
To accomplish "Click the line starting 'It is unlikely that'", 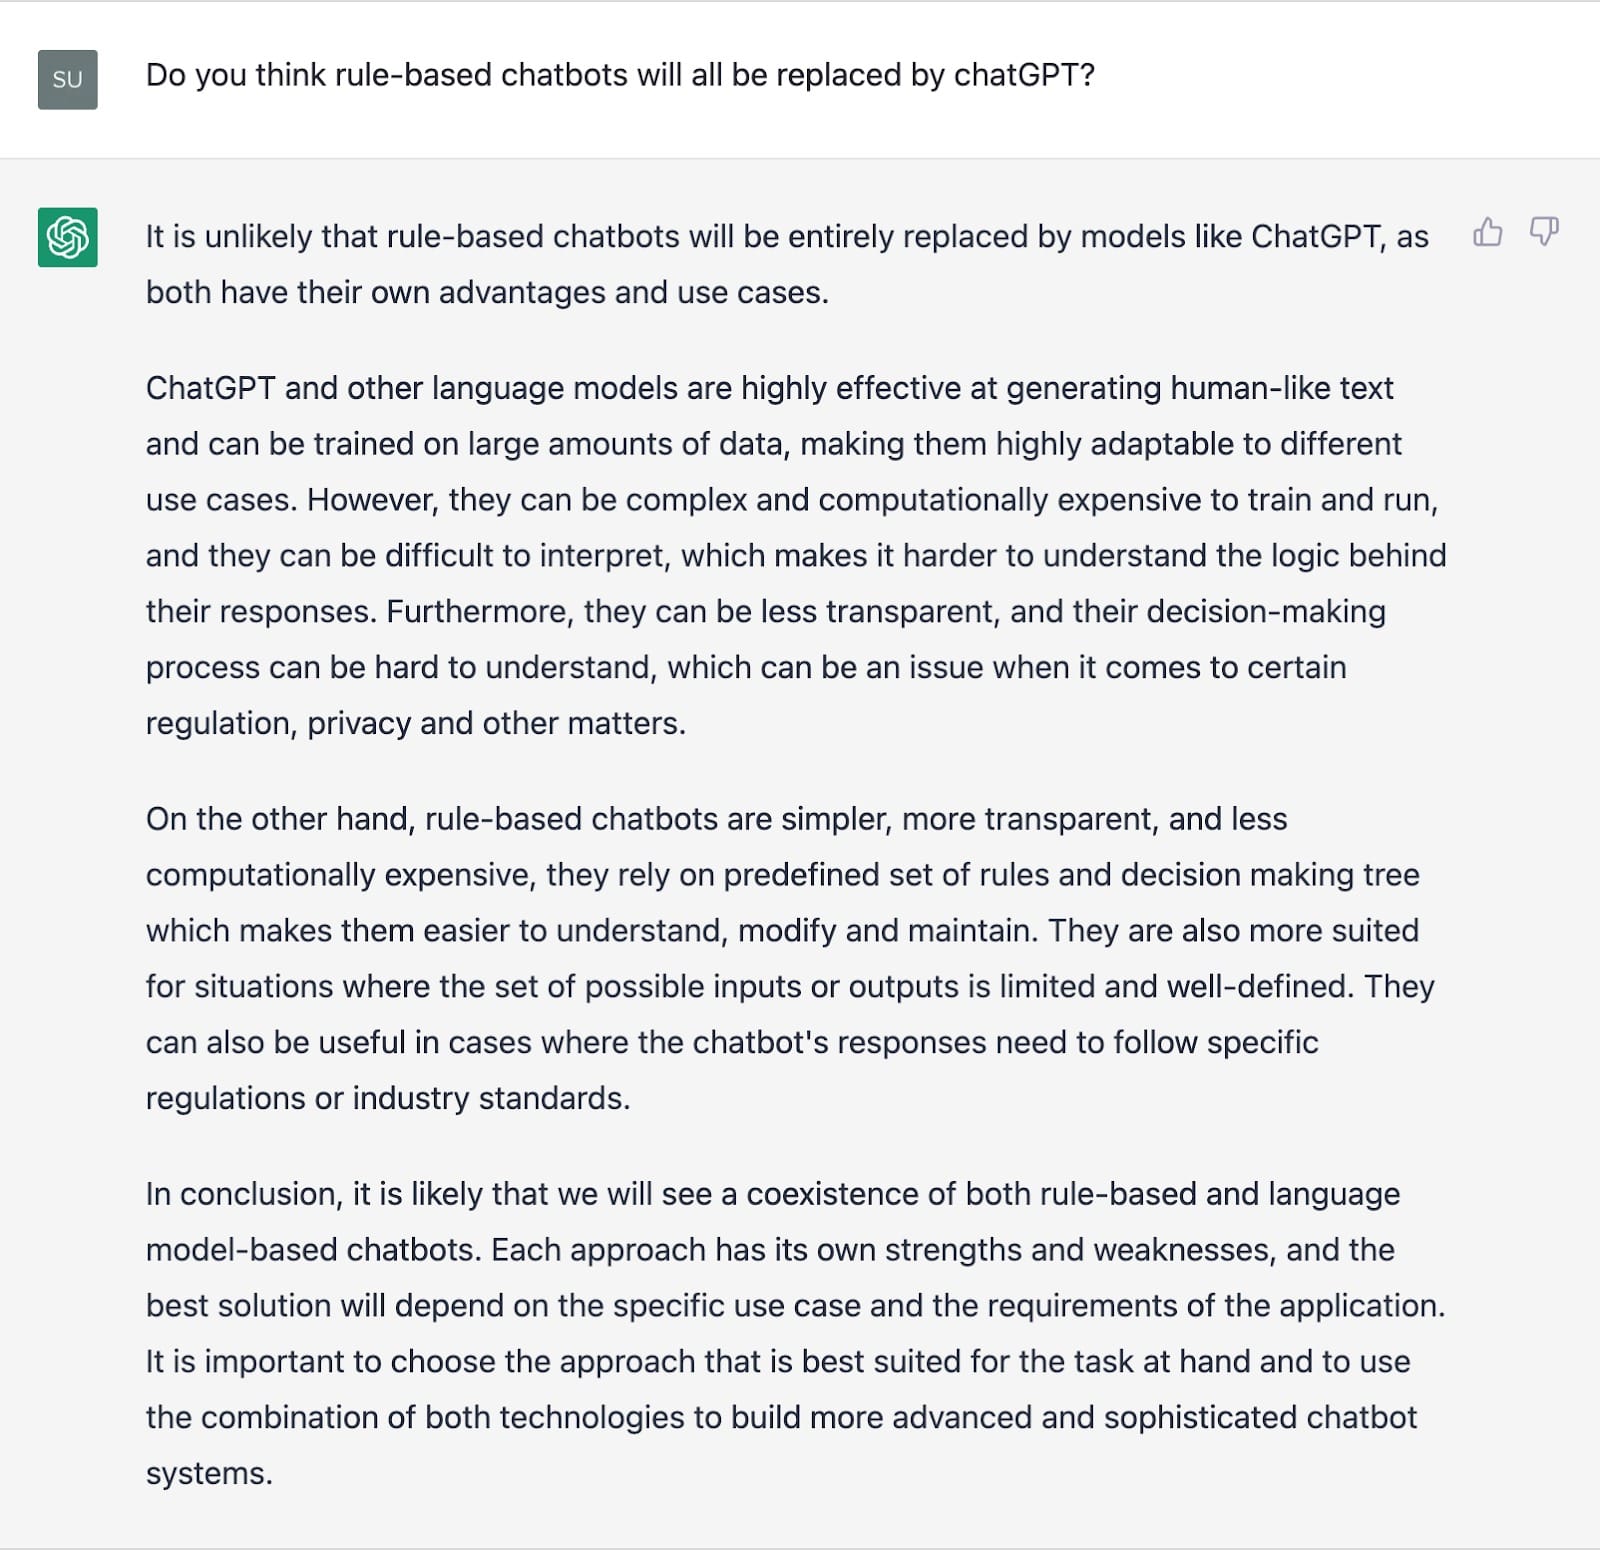I will [787, 237].
